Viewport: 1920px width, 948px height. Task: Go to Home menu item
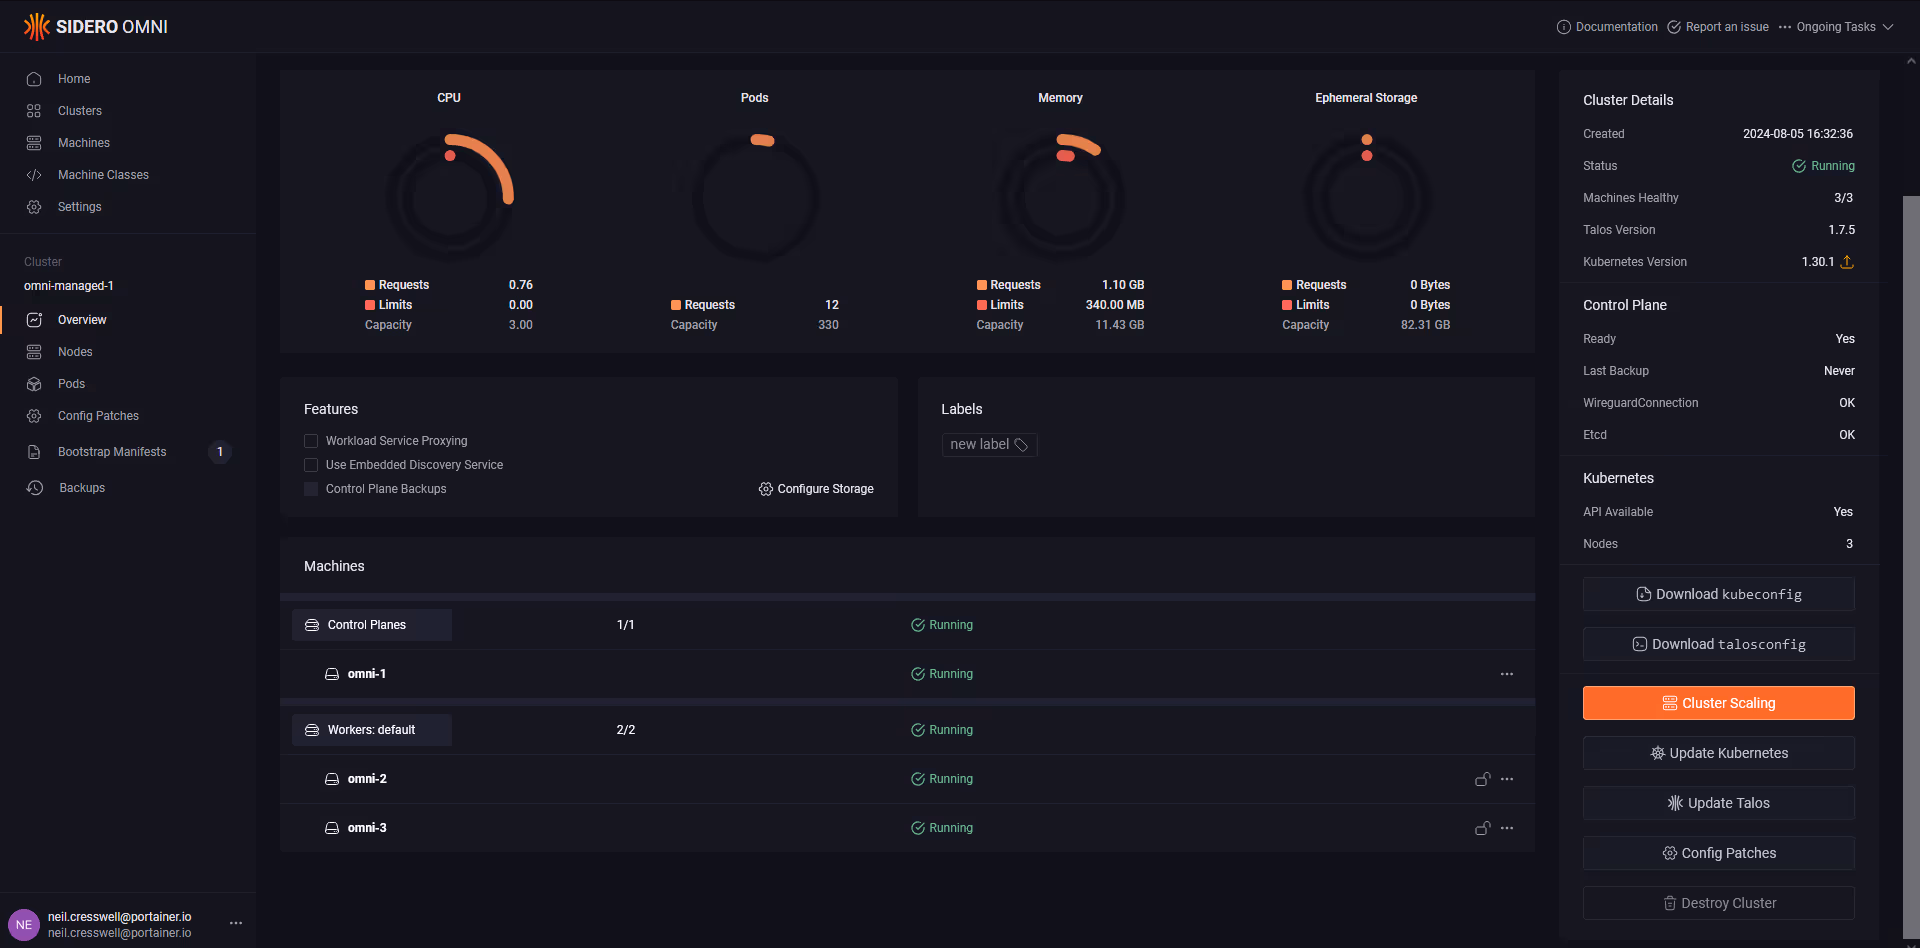click(74, 79)
